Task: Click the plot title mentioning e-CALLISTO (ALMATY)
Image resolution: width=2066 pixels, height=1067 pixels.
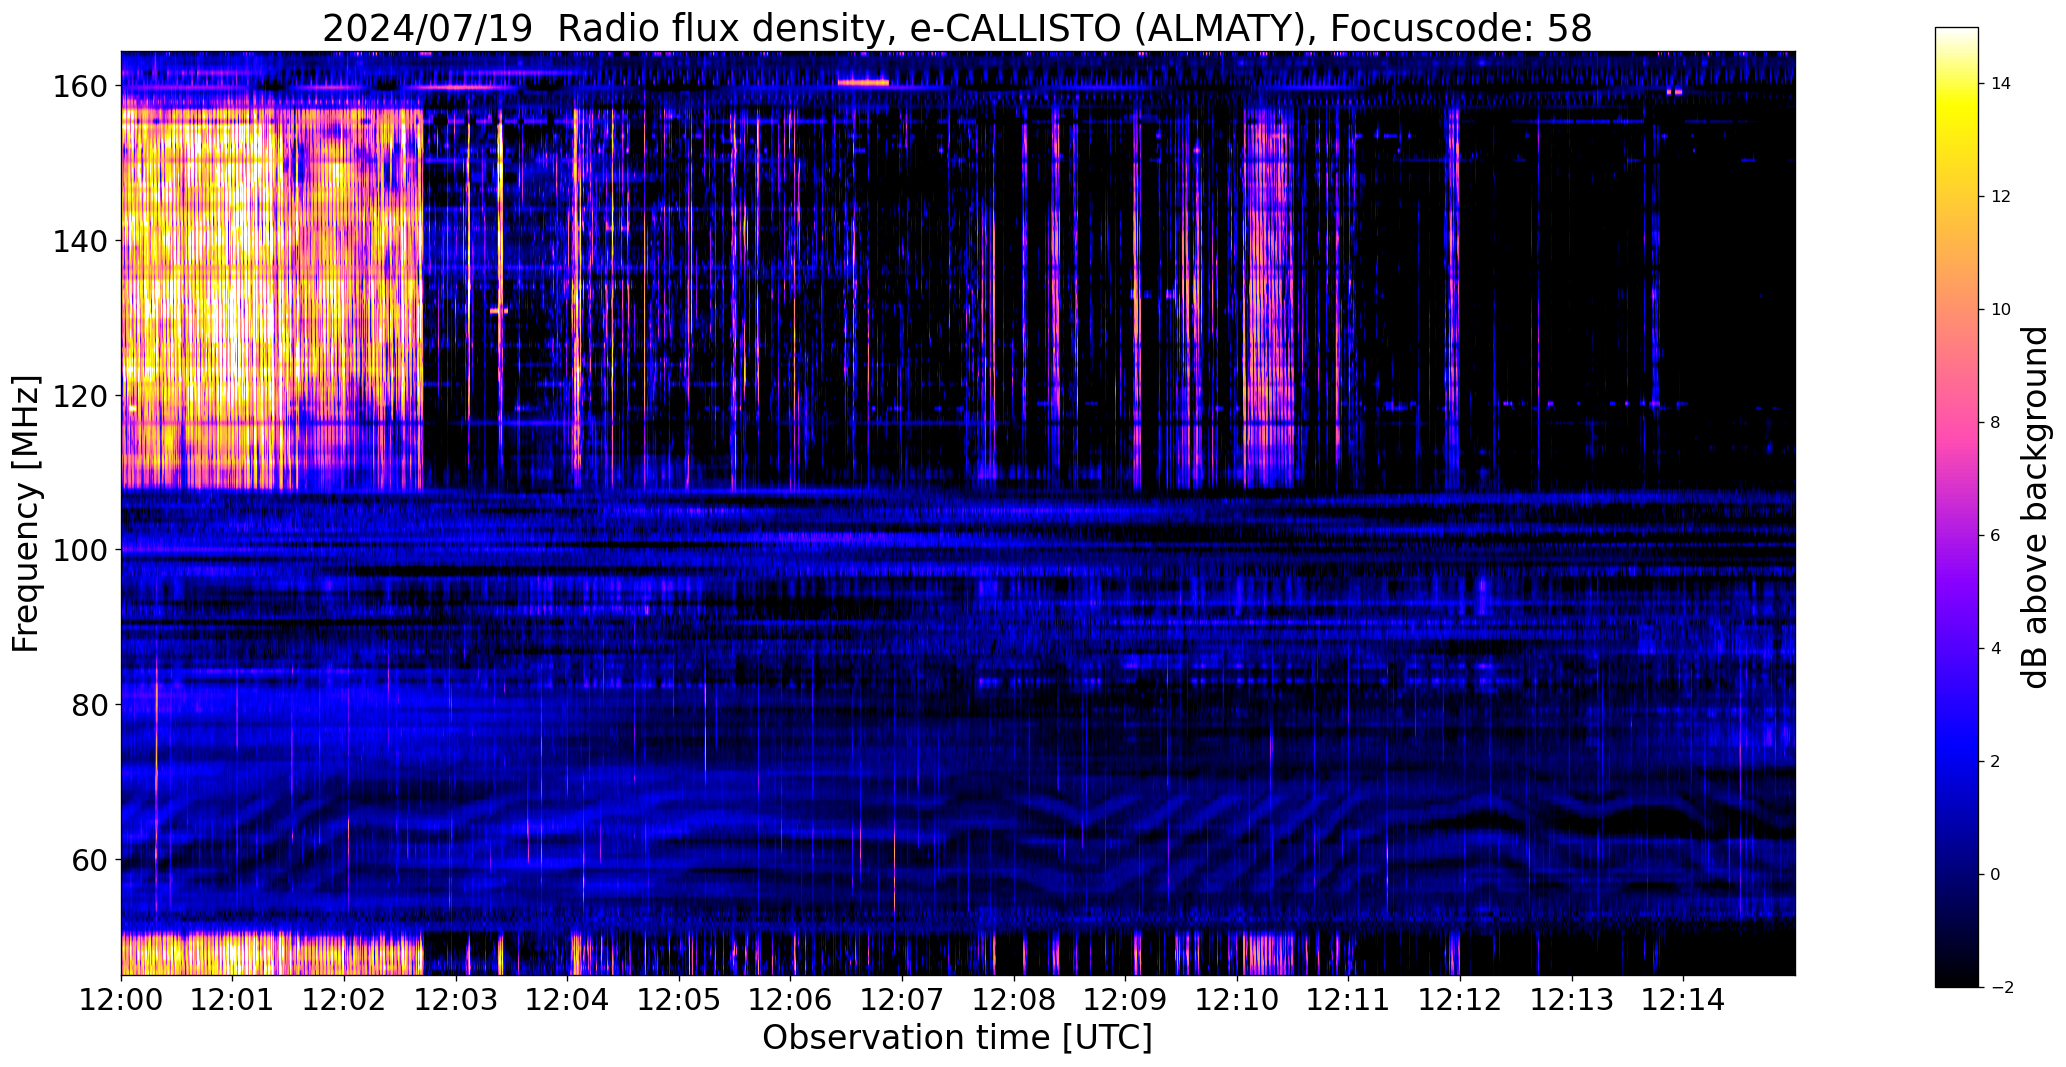Action: tap(957, 28)
